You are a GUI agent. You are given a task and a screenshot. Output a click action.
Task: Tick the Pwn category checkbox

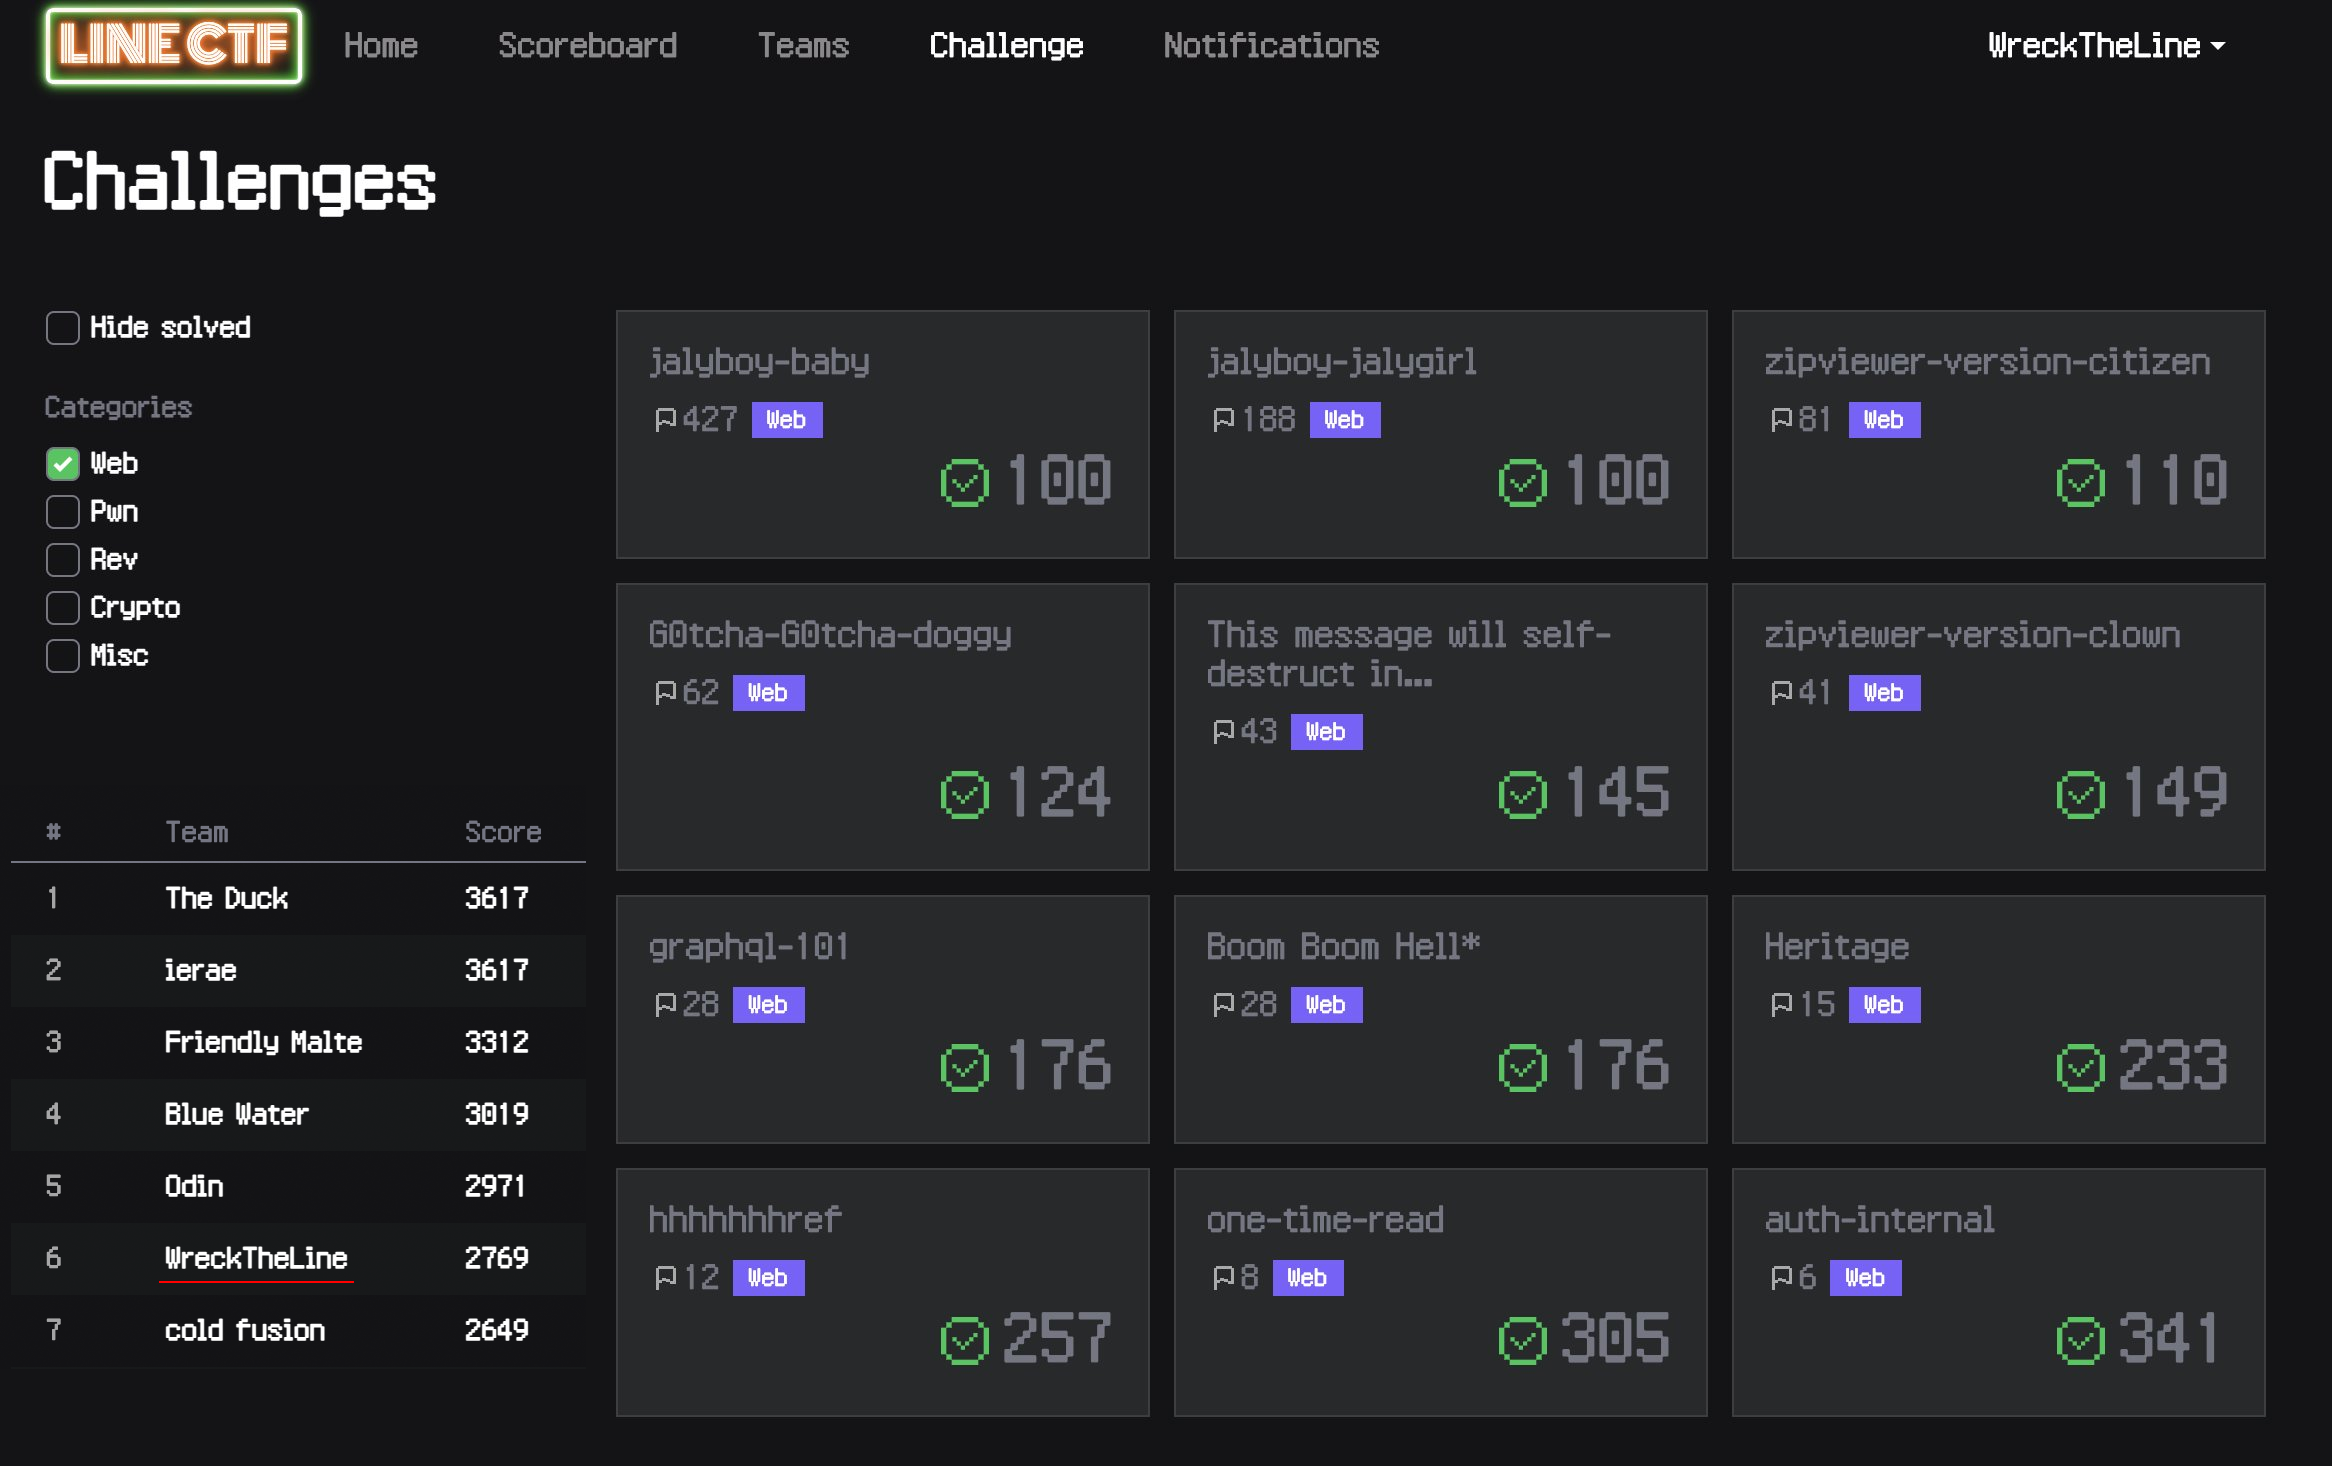(63, 512)
